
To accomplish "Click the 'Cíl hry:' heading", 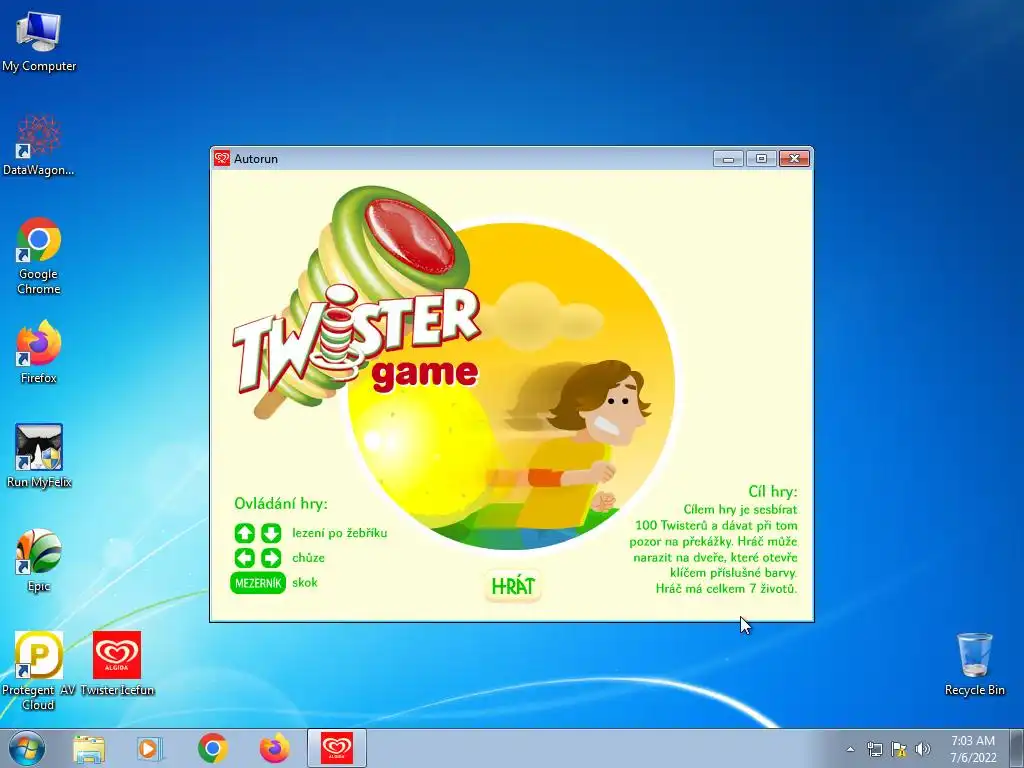I will (773, 491).
